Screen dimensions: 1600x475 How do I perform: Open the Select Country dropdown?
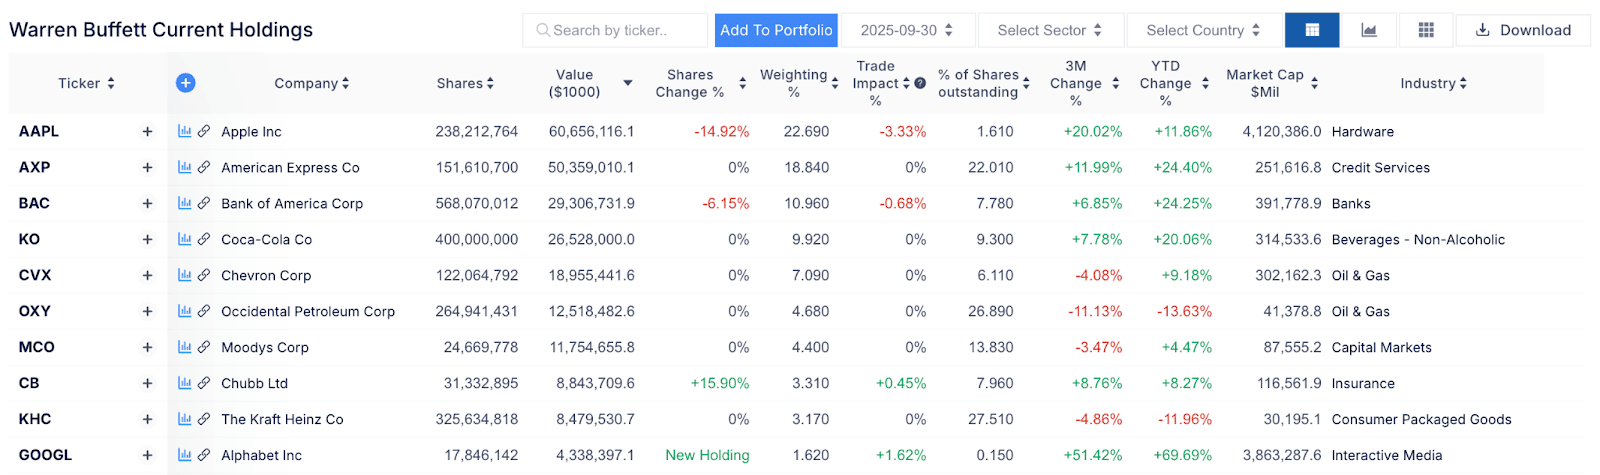(x=1203, y=30)
